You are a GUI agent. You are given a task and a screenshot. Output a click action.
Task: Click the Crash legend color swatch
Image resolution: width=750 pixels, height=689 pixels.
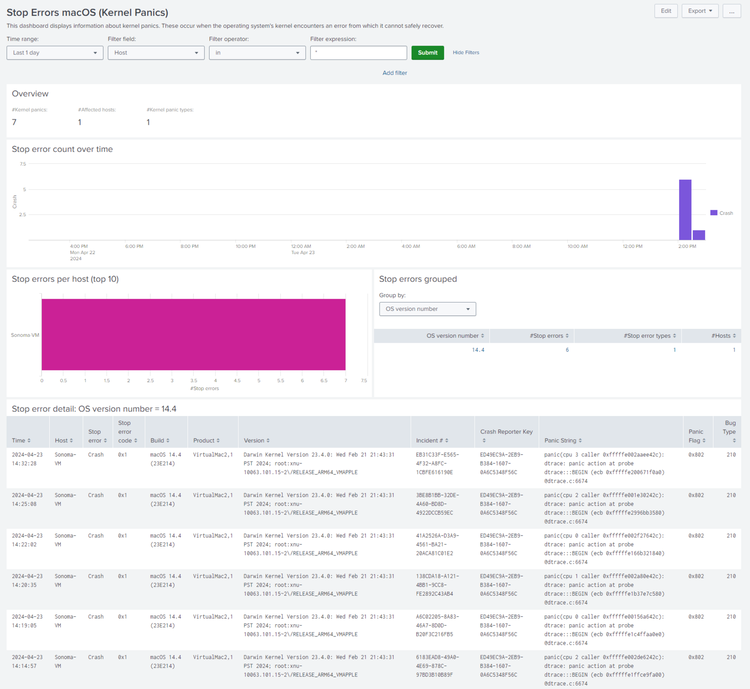click(x=714, y=213)
